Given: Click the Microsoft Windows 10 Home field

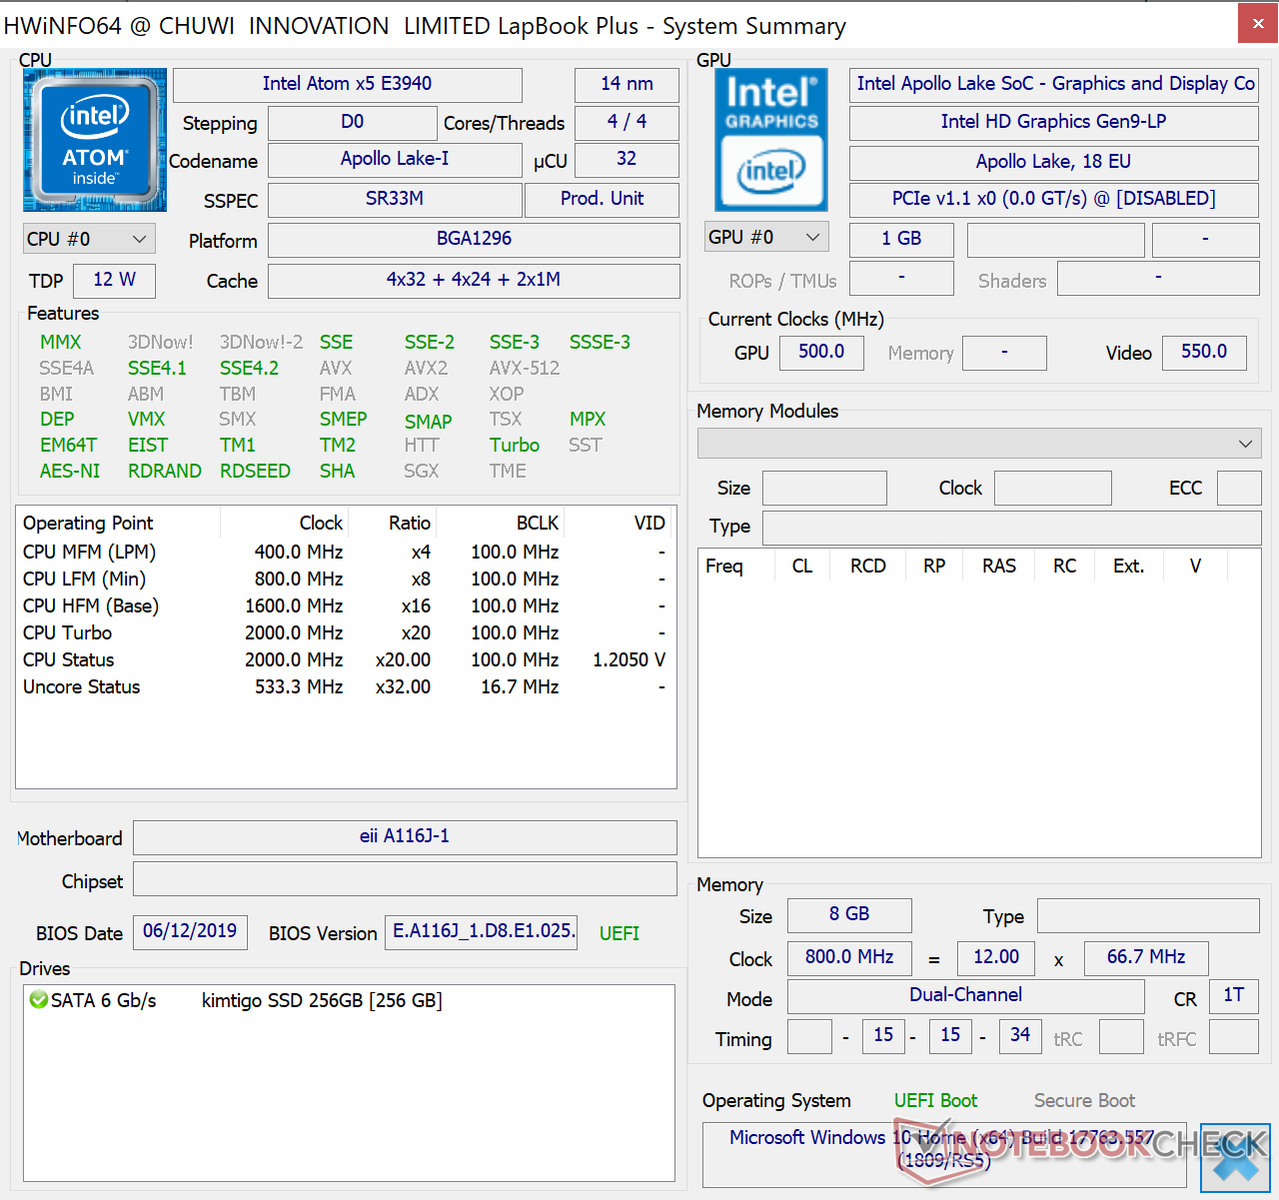Looking at the screenshot, I should click(944, 1154).
